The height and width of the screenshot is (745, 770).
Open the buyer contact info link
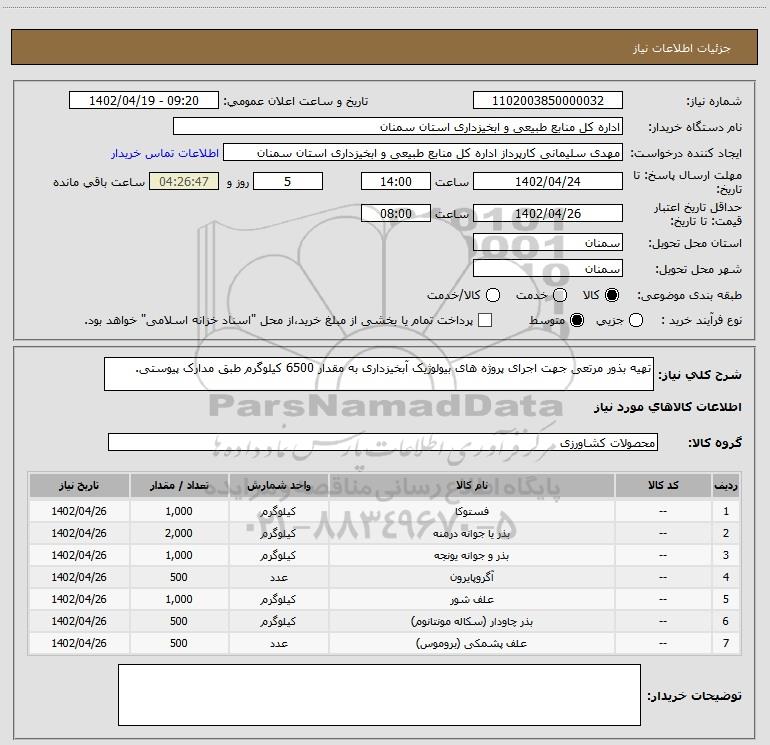coord(165,153)
